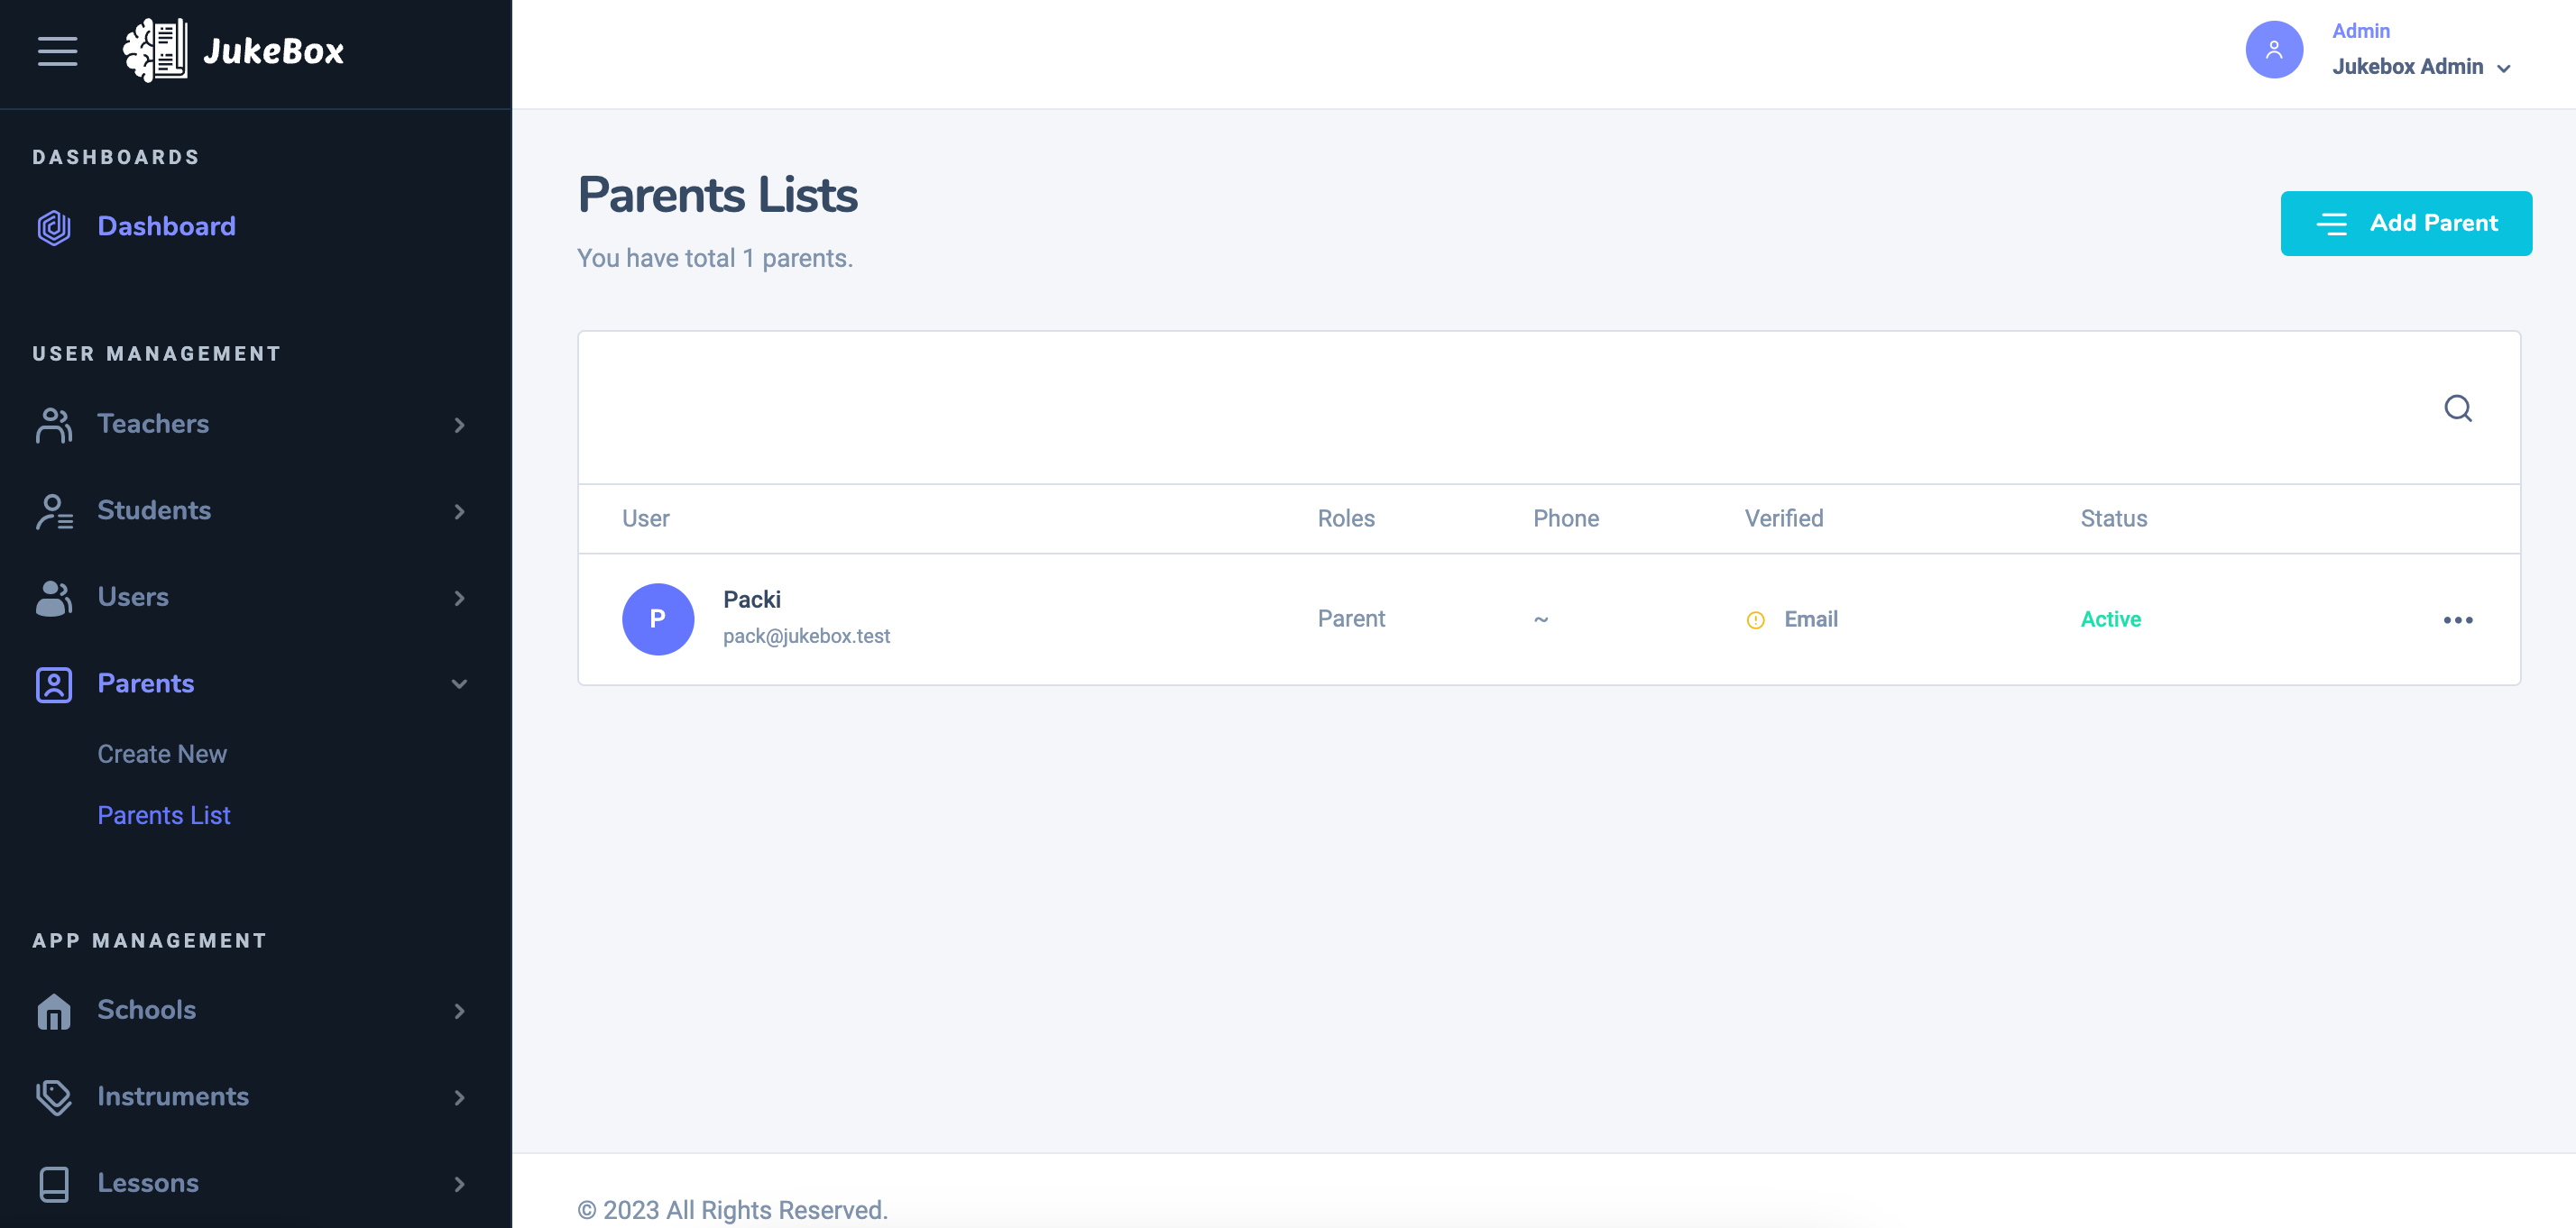This screenshot has height=1228, width=2576.
Task: Click the Add Parent button
Action: pos(2406,223)
